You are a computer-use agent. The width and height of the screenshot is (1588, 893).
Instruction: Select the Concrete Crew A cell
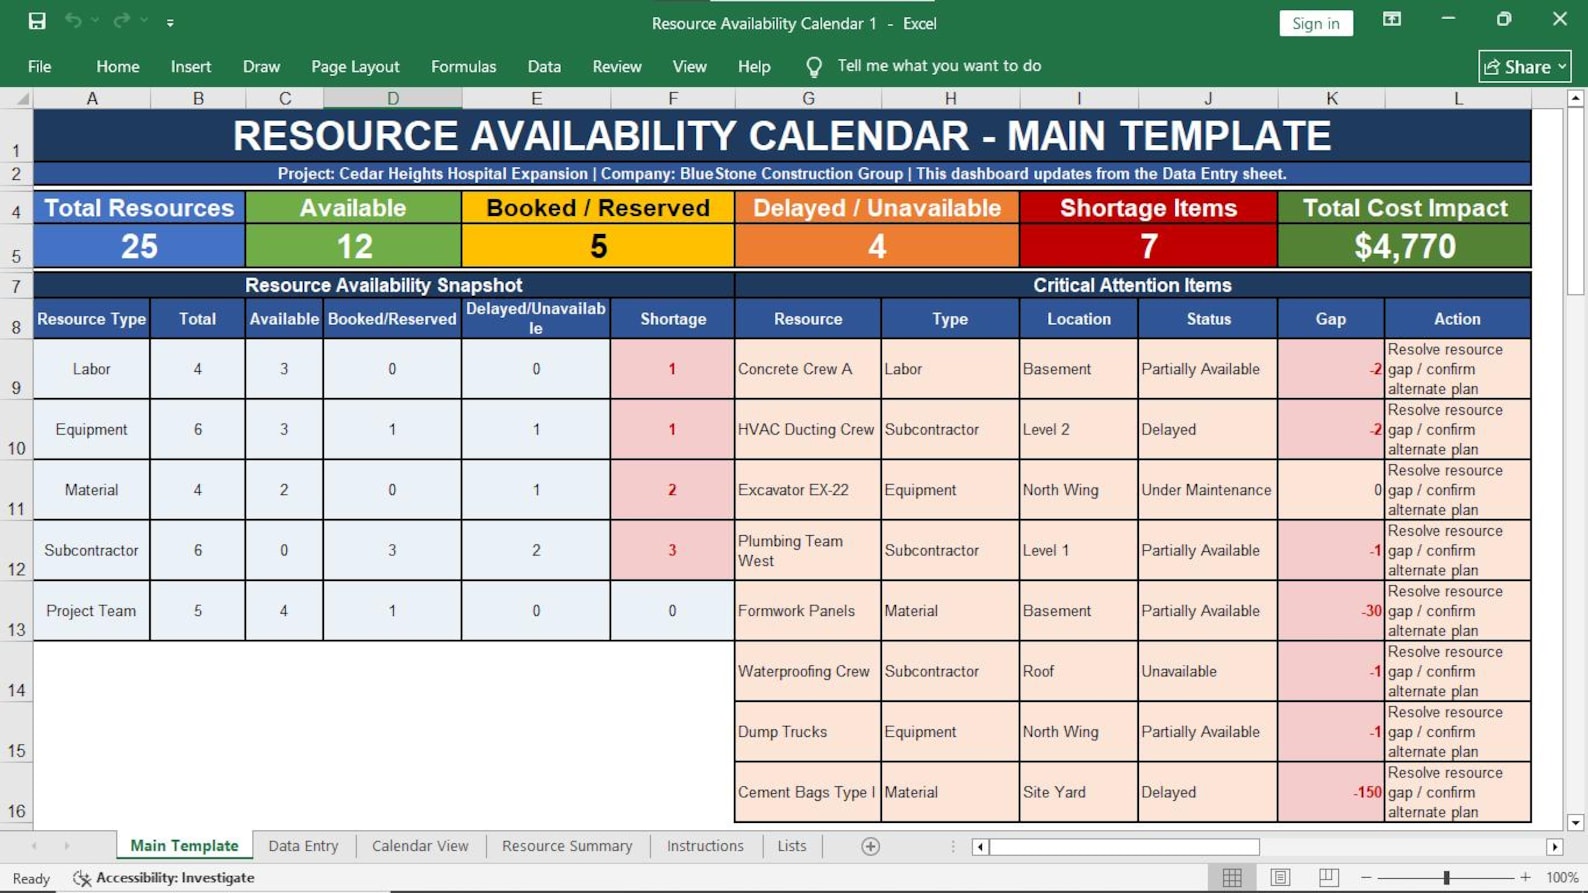[808, 369]
